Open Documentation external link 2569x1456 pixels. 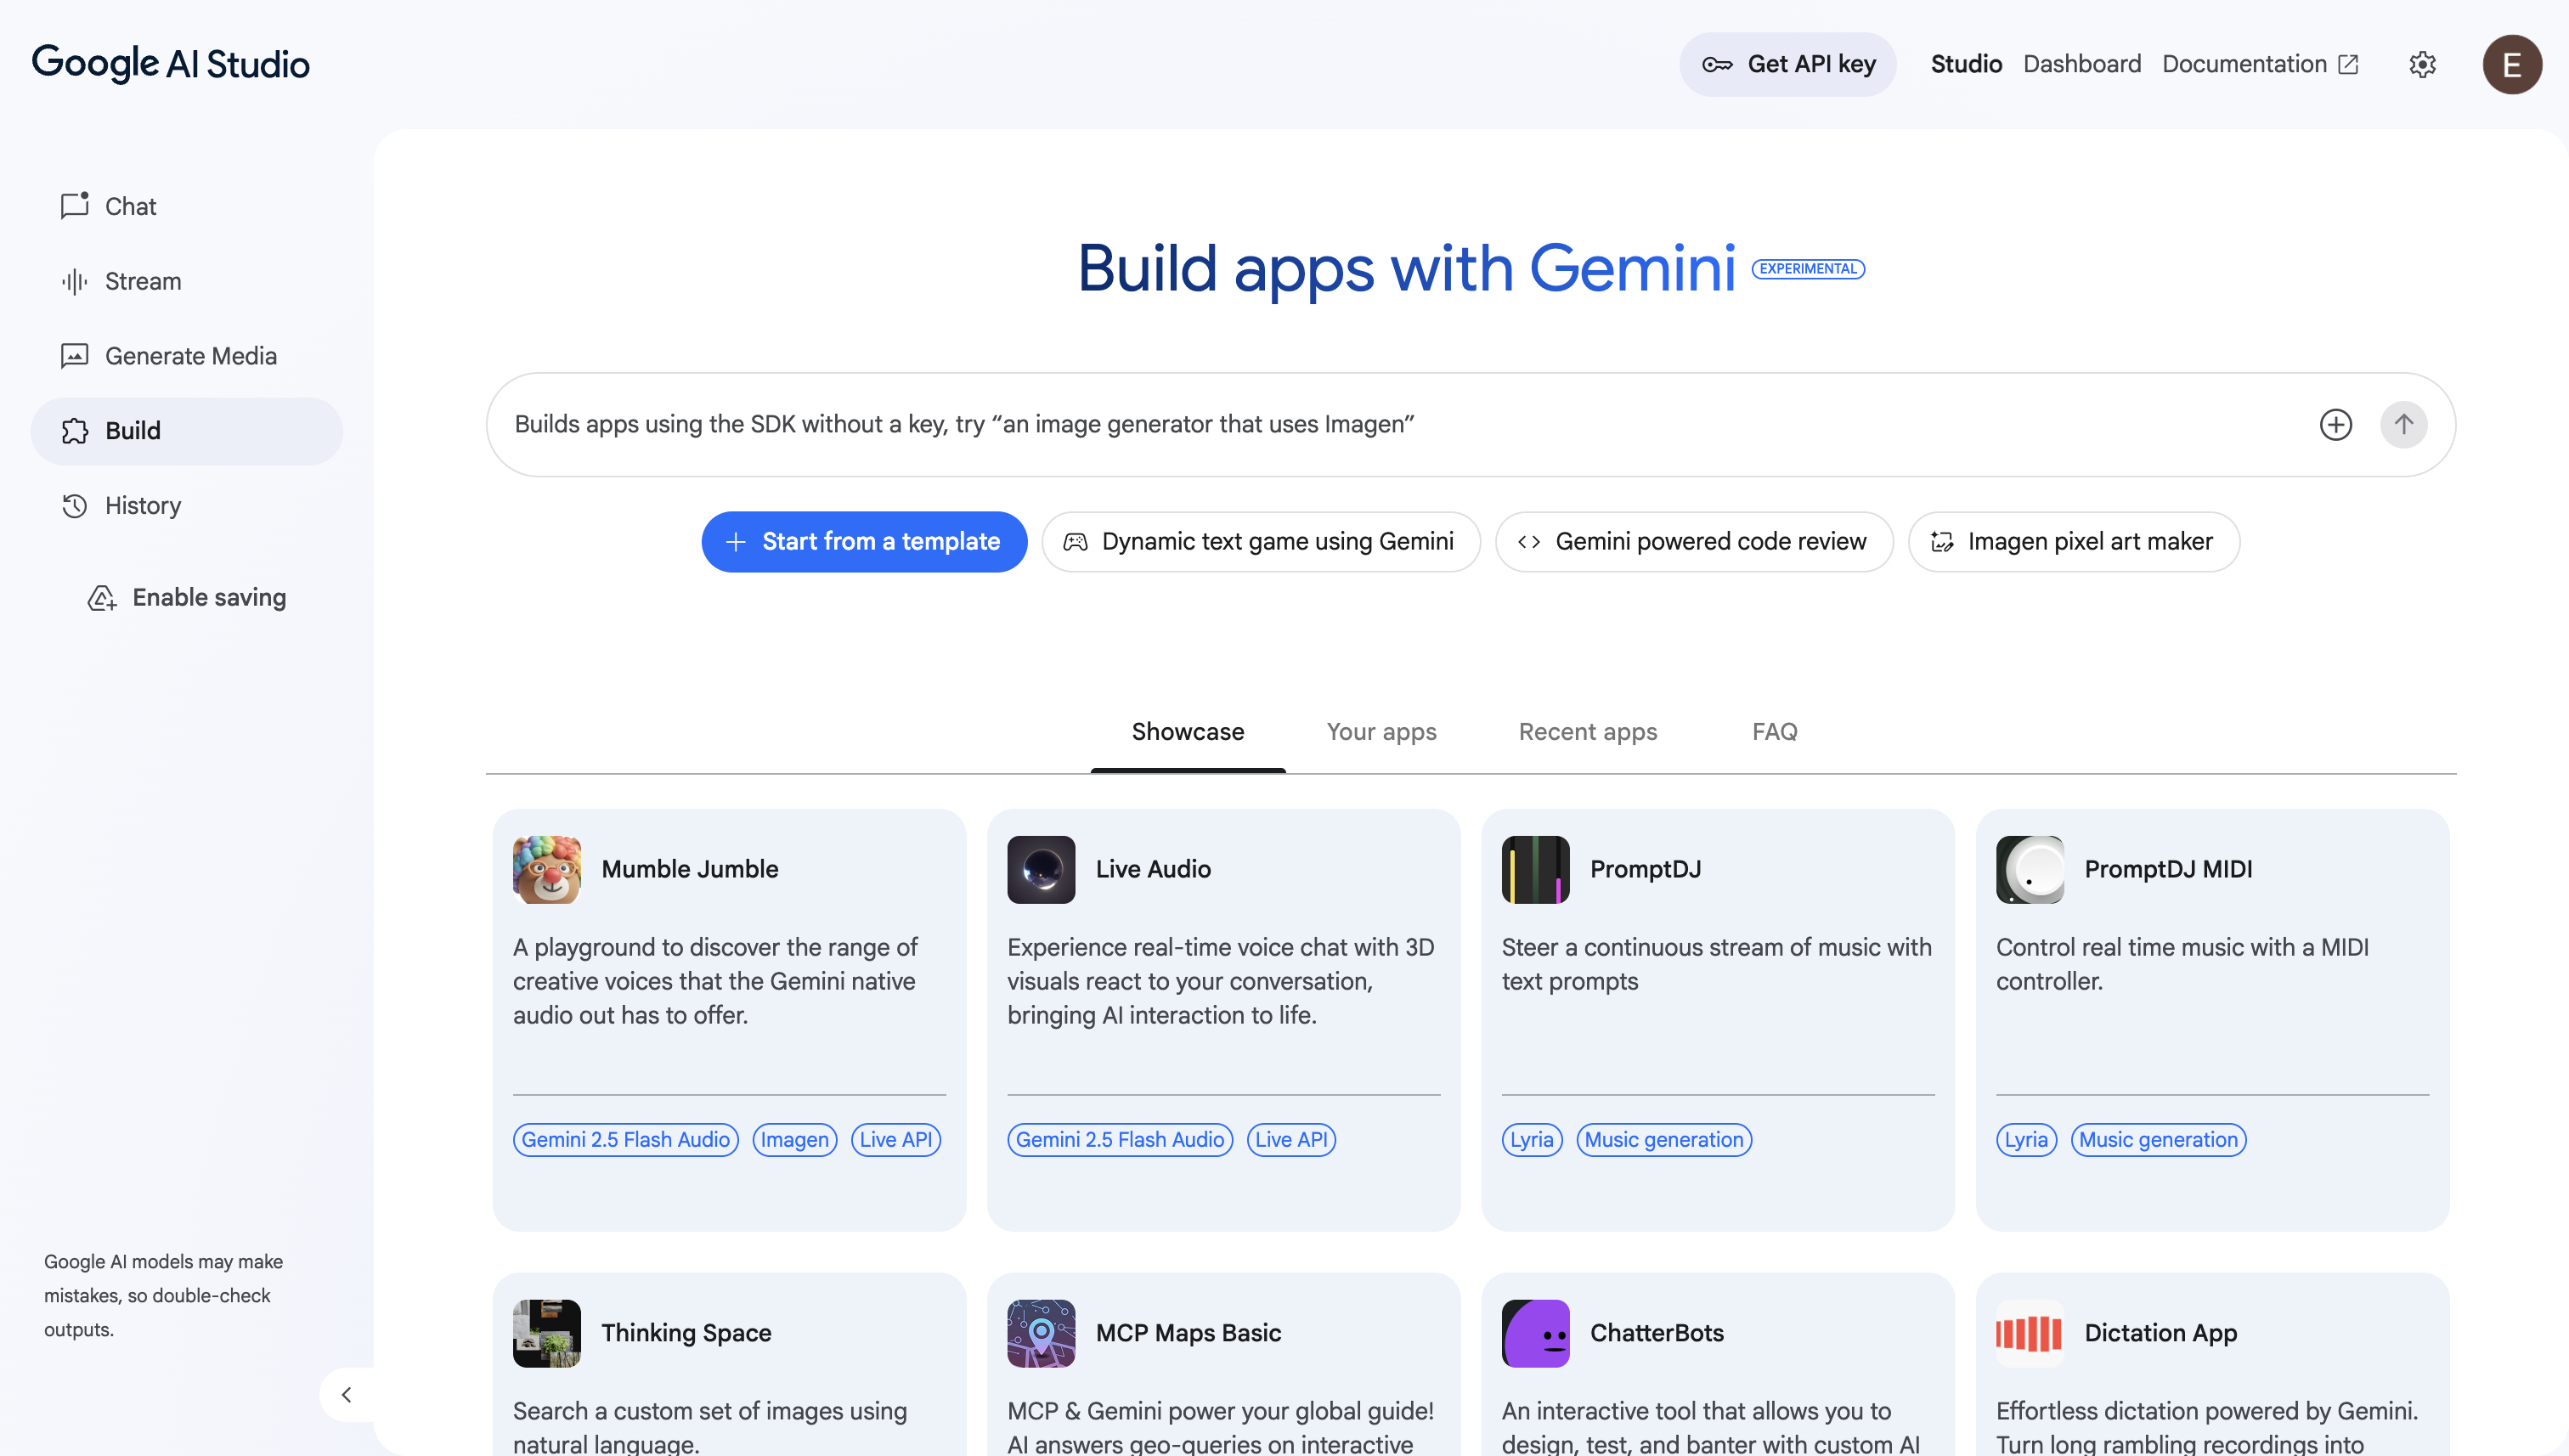pyautogui.click(x=2260, y=64)
